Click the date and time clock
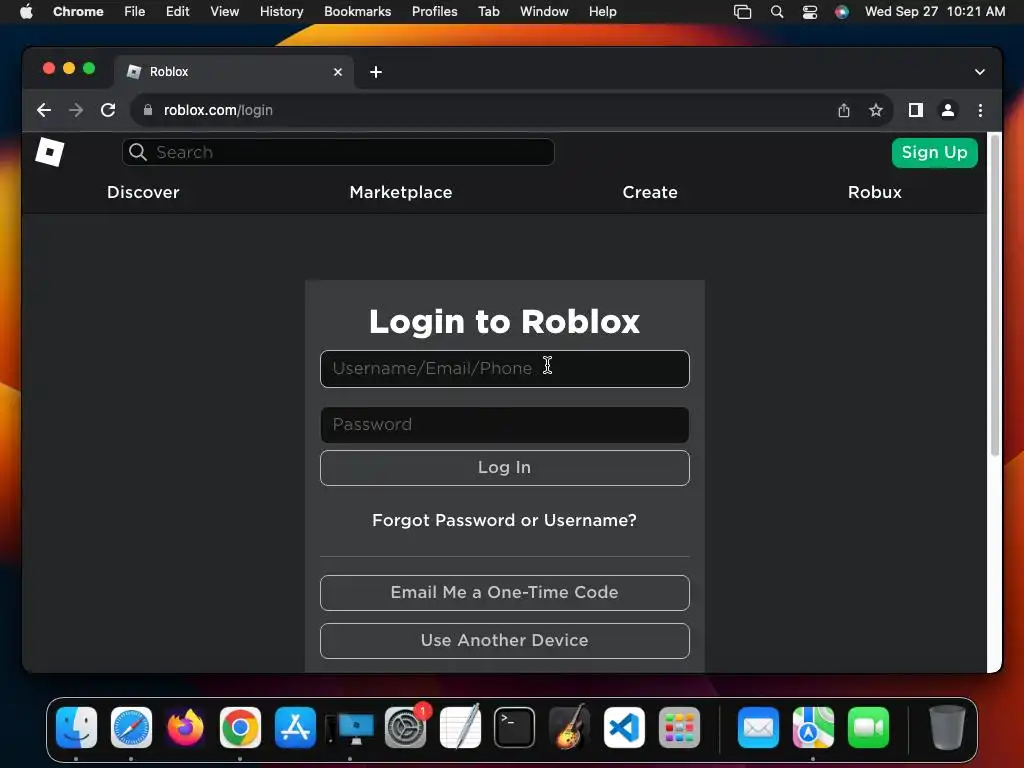 pyautogui.click(x=935, y=12)
